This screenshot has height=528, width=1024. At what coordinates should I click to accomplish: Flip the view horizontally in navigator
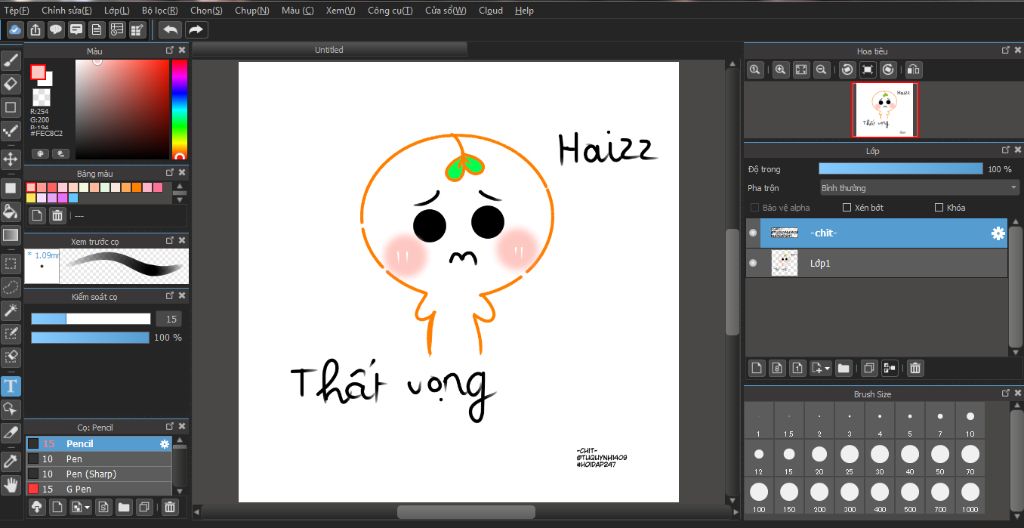coord(914,70)
